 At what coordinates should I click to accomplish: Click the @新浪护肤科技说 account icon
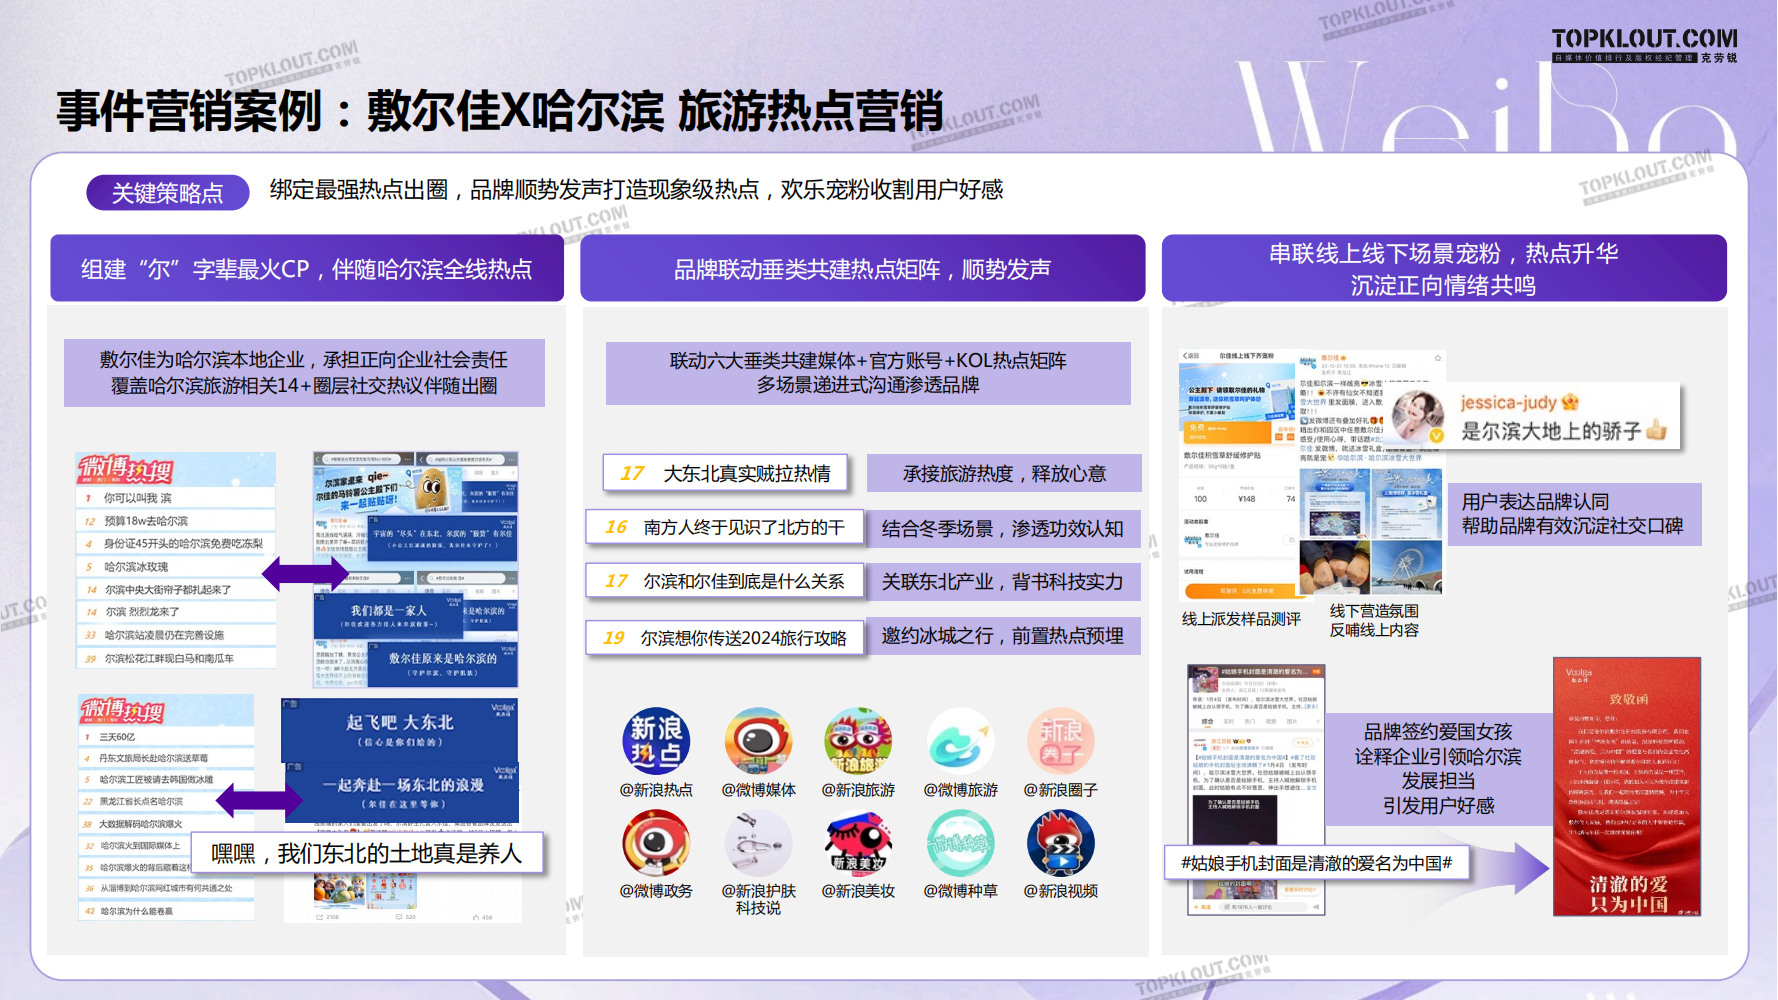coord(758,843)
